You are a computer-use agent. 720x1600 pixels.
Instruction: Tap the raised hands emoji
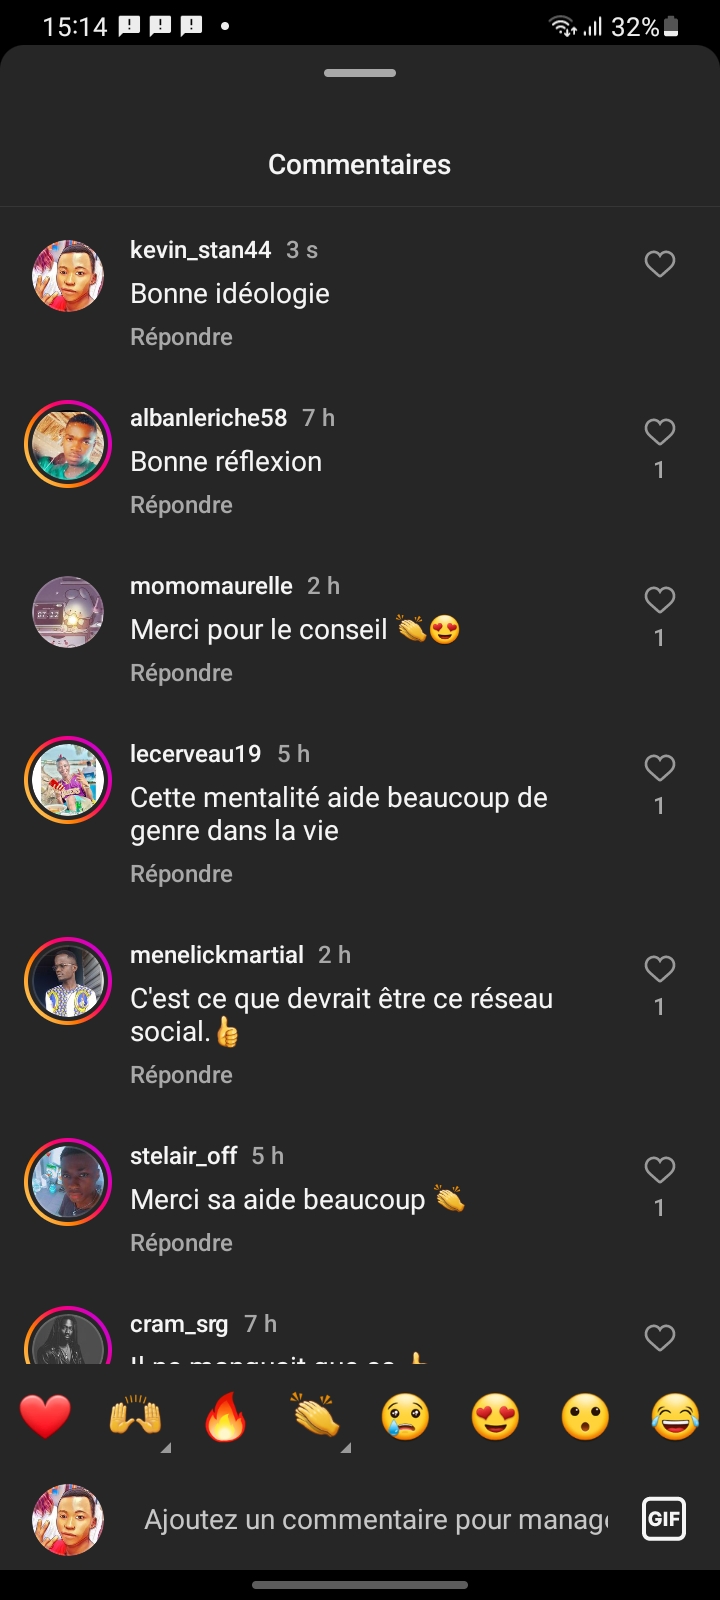(x=135, y=1417)
